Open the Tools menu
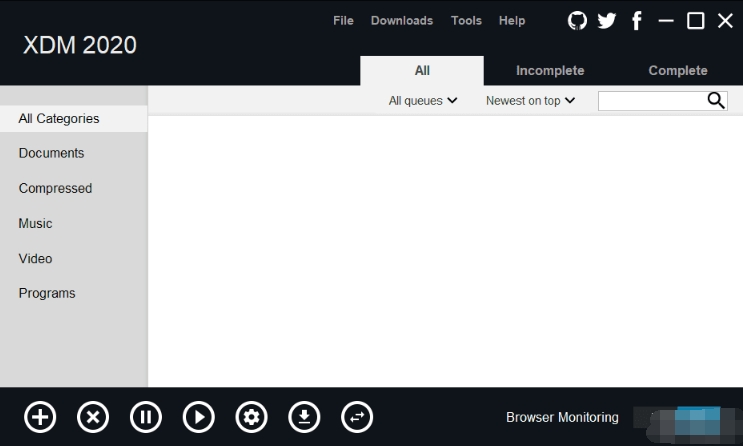This screenshot has width=743, height=446. pyautogui.click(x=466, y=21)
